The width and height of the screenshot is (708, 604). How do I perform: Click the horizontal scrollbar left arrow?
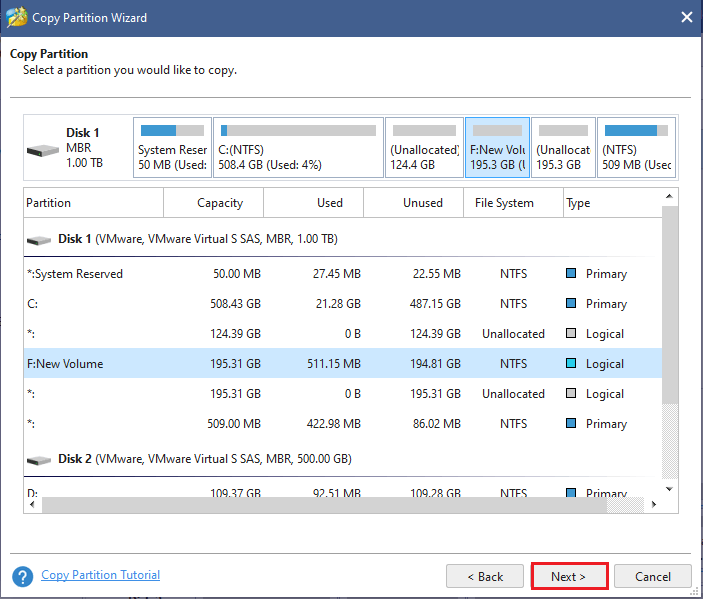32,505
